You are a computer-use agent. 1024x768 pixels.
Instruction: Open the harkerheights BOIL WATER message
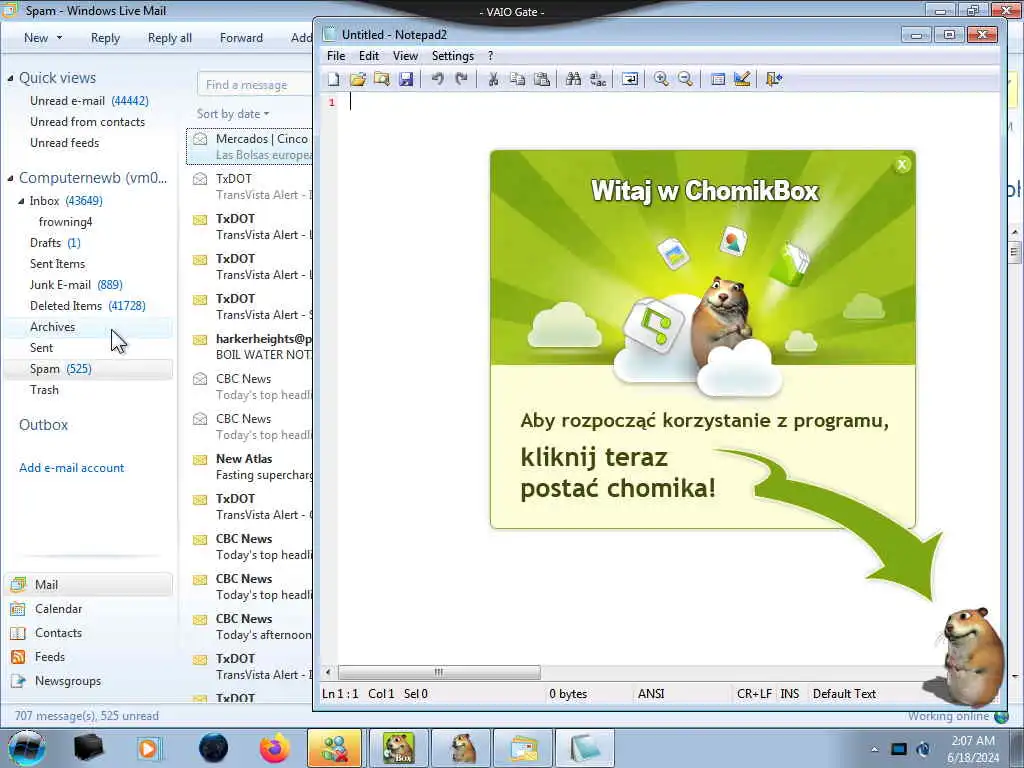pyautogui.click(x=249, y=347)
